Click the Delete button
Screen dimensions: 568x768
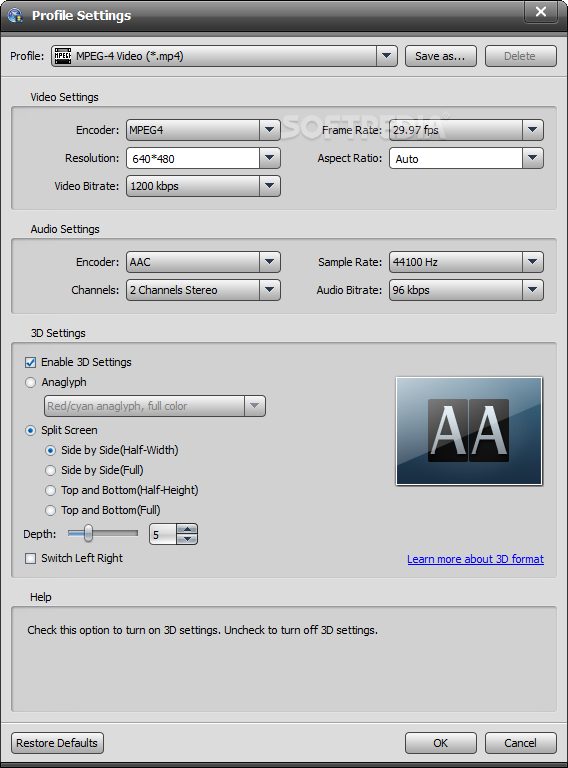[521, 56]
